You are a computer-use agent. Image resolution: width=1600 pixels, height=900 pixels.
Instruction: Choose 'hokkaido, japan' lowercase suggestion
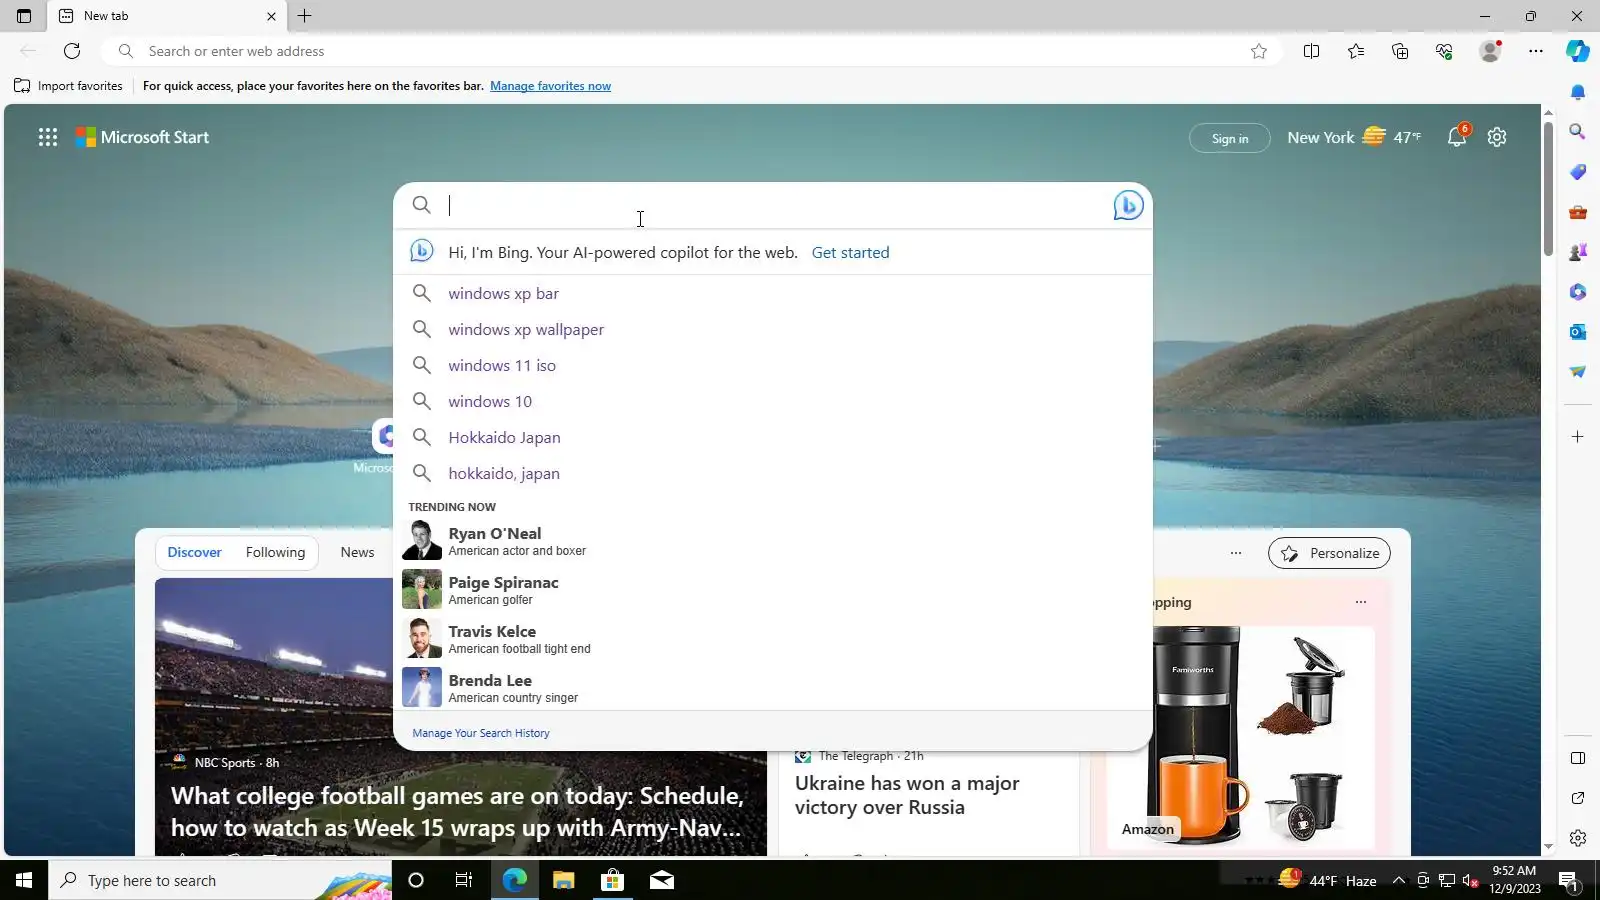point(772,473)
